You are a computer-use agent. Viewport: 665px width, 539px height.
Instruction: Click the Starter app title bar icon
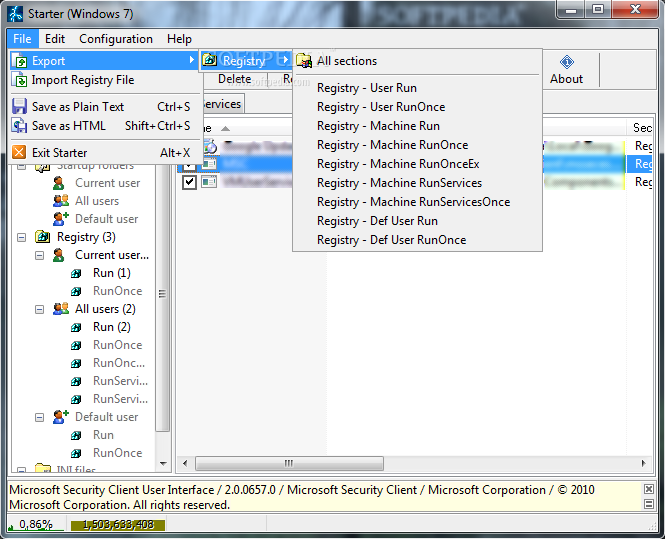[16, 14]
